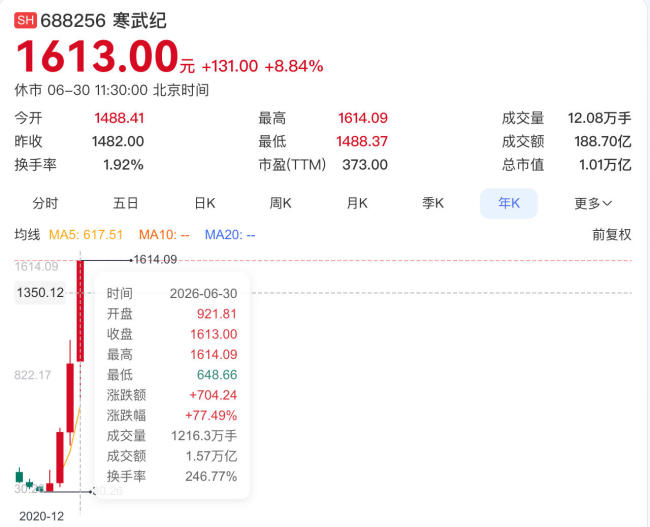Click the first green candlestick
This screenshot has width=650, height=527.
pyautogui.click(x=19, y=476)
